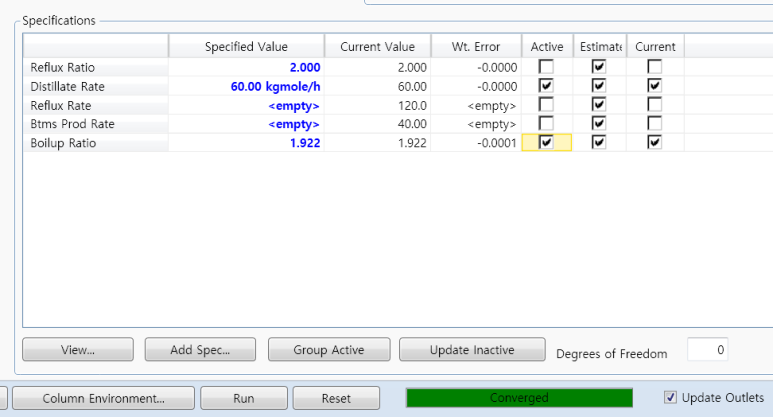The height and width of the screenshot is (417, 773).
Task: Select the Distillate Rate row label
Action: 96,86
